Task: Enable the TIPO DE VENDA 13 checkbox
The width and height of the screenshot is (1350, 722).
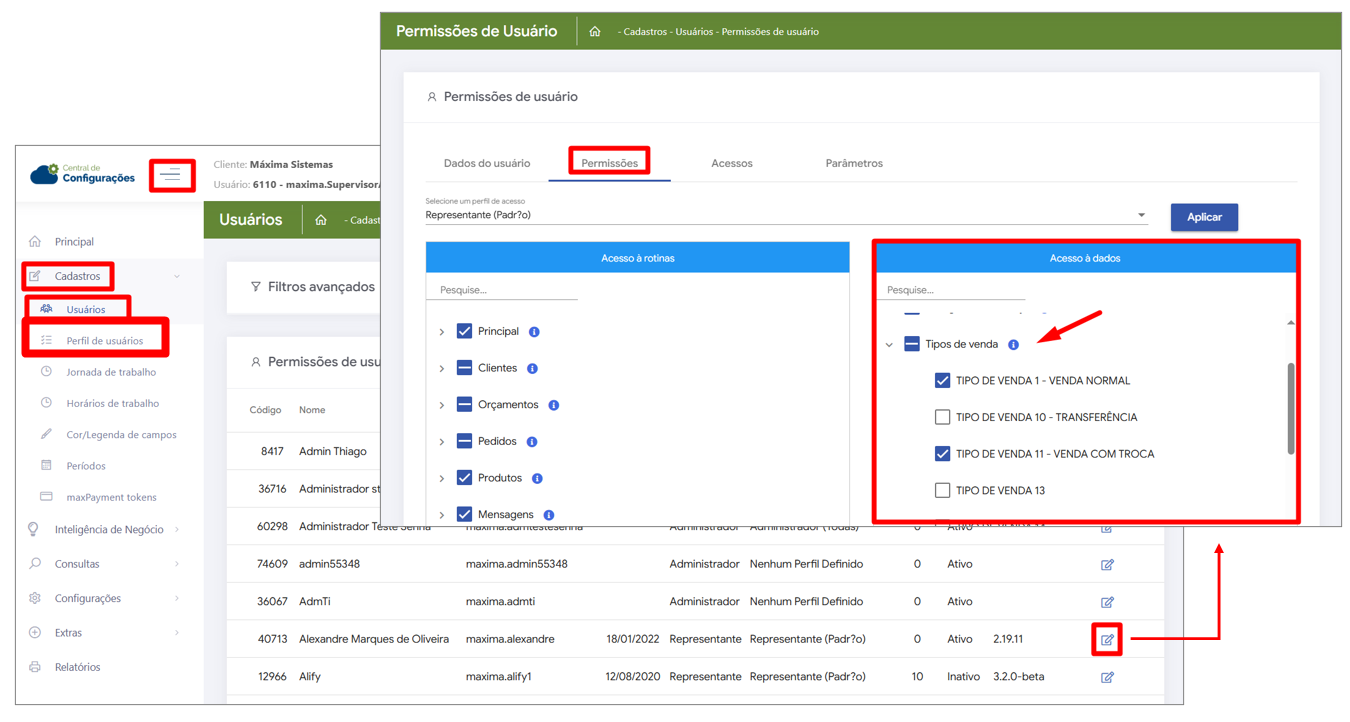Action: [x=942, y=490]
